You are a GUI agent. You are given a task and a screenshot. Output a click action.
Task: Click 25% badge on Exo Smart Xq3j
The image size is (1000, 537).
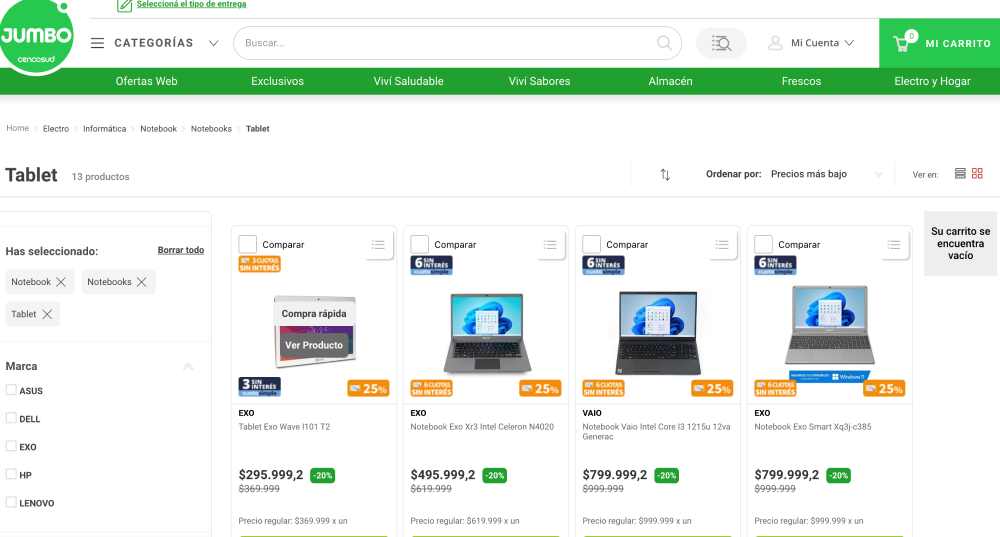coord(884,388)
